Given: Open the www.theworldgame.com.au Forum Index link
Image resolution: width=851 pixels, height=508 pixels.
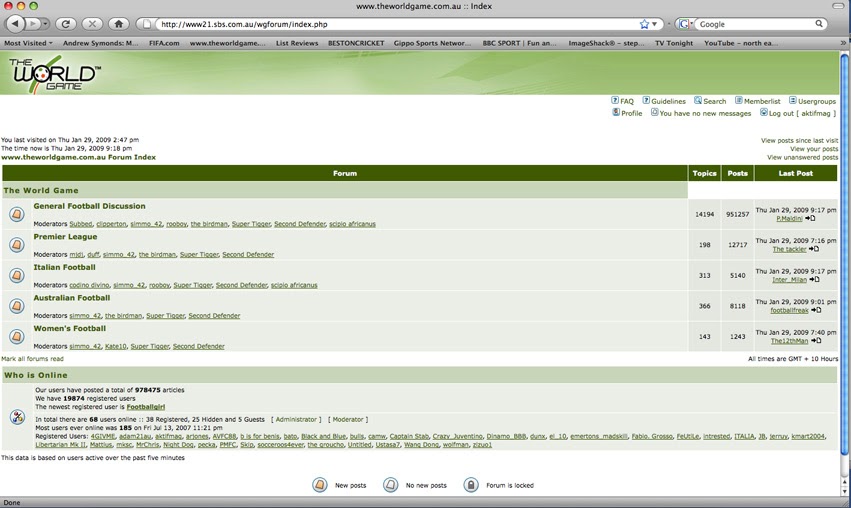Looking at the screenshot, I should (x=78, y=157).
